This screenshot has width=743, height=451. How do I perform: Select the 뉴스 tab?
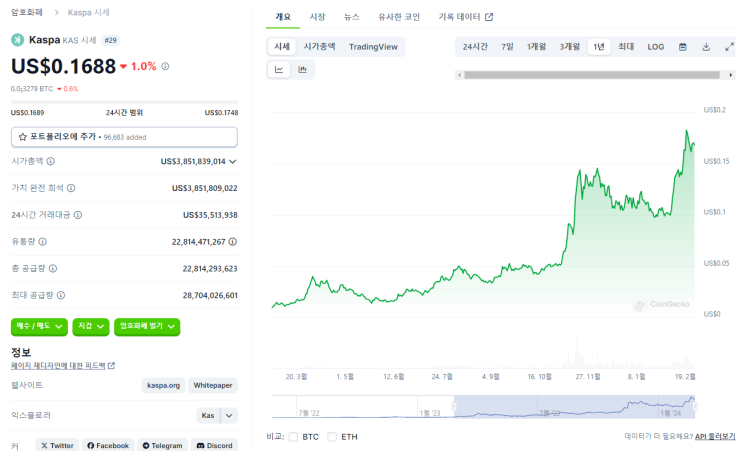tap(351, 17)
